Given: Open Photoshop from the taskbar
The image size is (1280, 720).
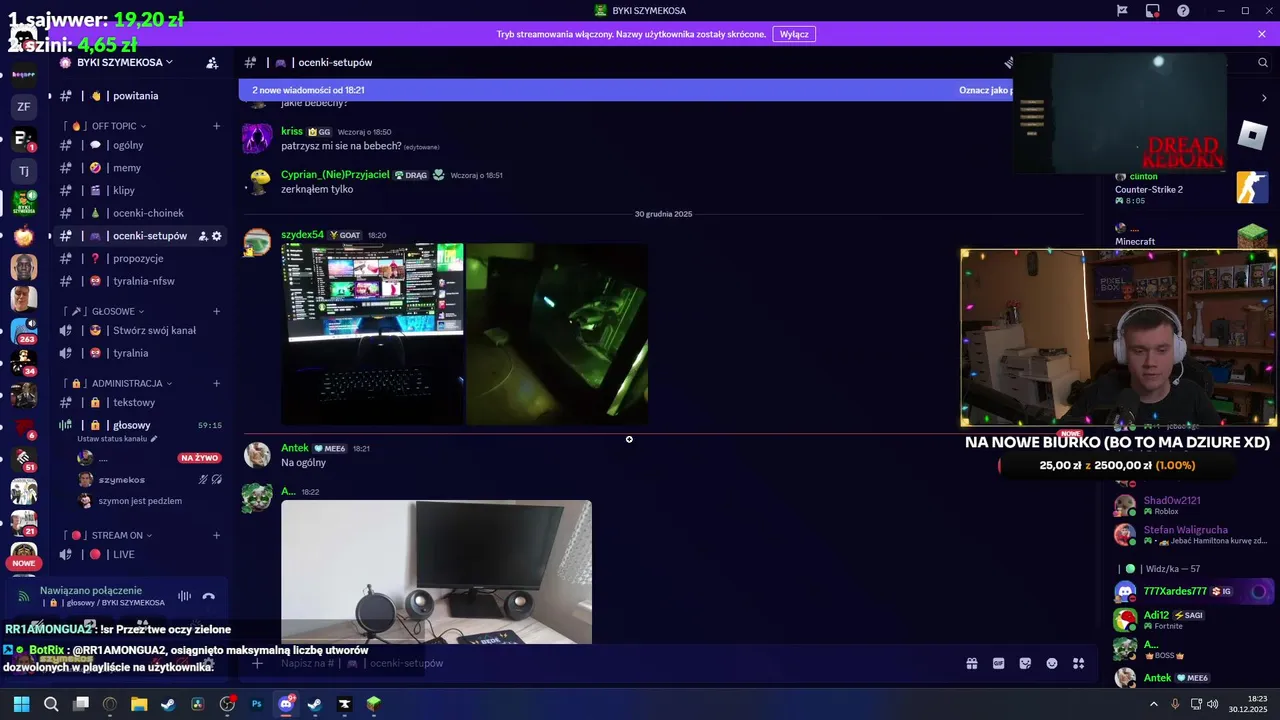Looking at the screenshot, I should 256,704.
